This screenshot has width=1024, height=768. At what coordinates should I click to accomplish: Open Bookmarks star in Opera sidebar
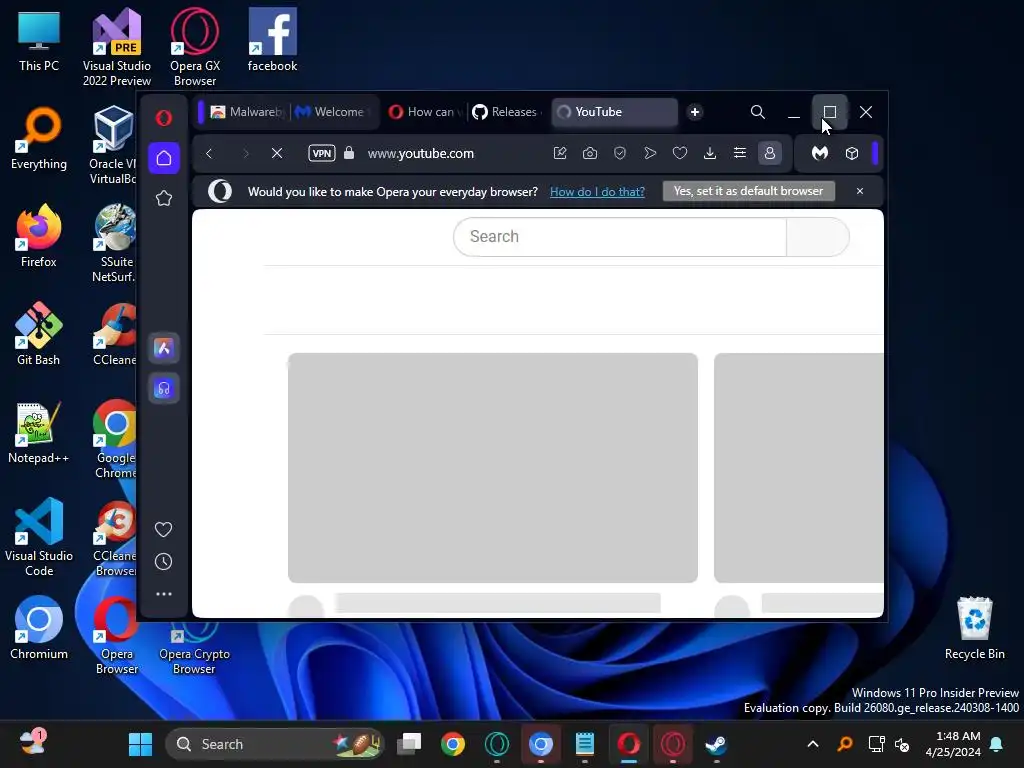pos(164,199)
